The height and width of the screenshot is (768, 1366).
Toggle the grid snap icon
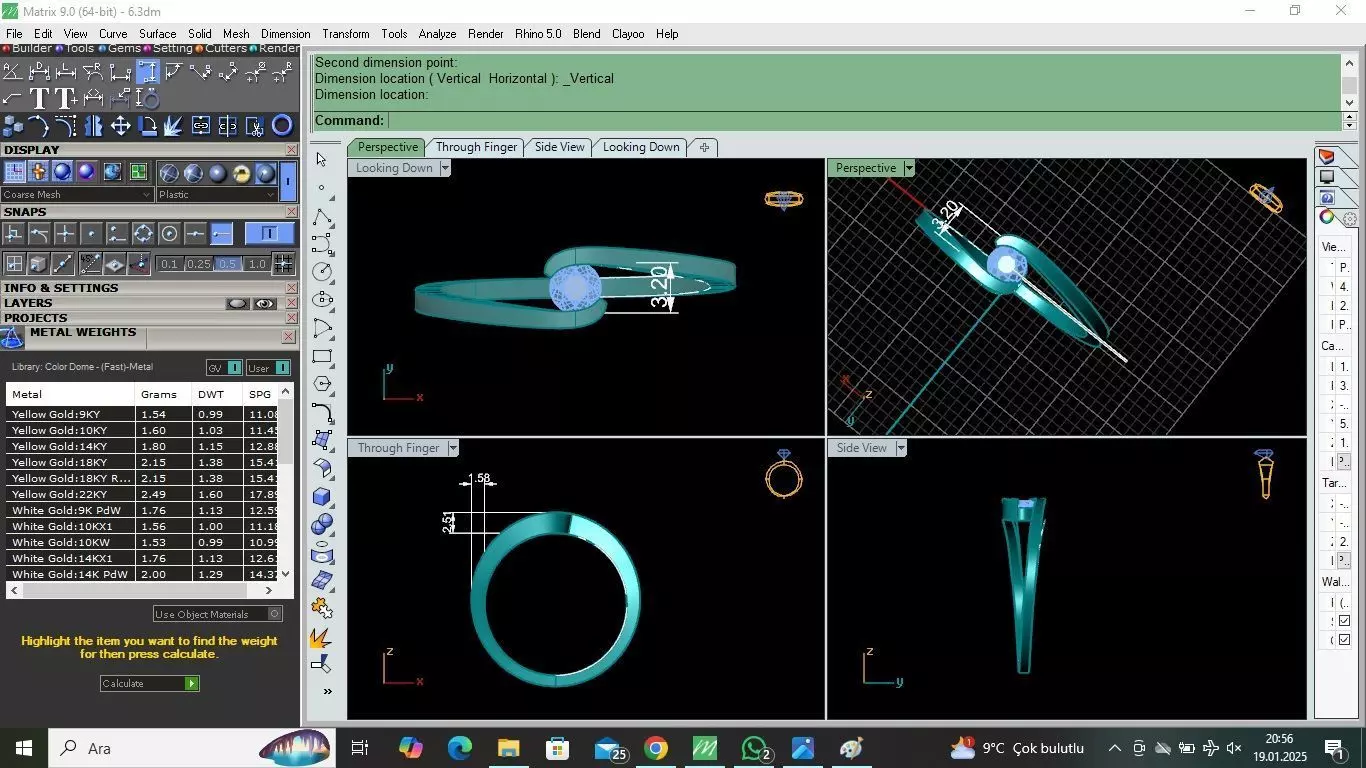tap(284, 264)
